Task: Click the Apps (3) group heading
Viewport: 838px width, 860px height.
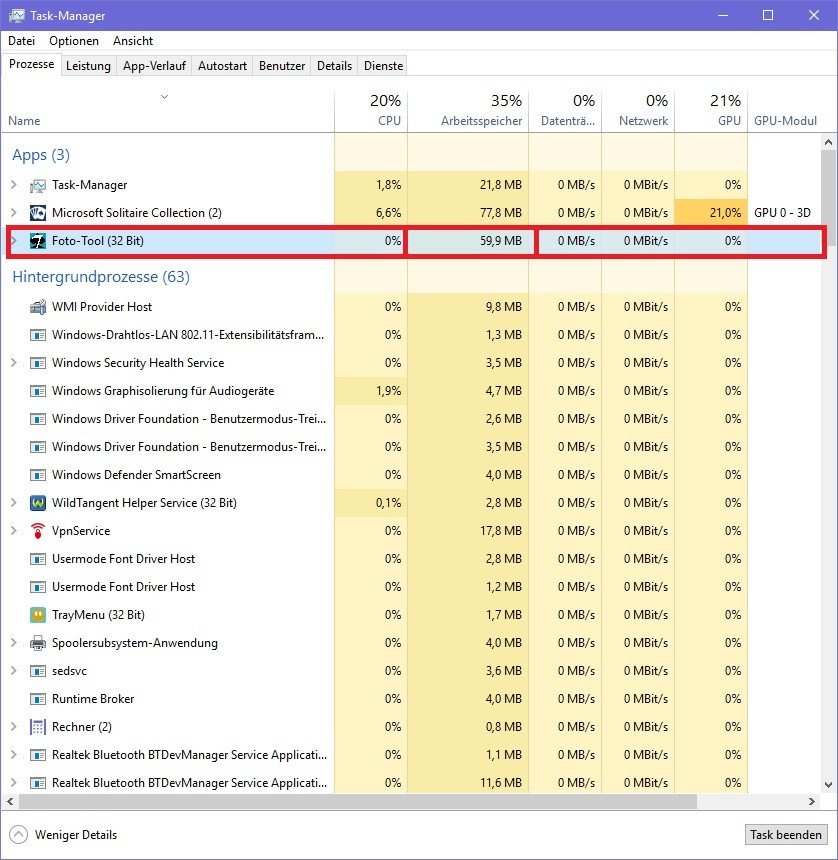Action: [41, 155]
